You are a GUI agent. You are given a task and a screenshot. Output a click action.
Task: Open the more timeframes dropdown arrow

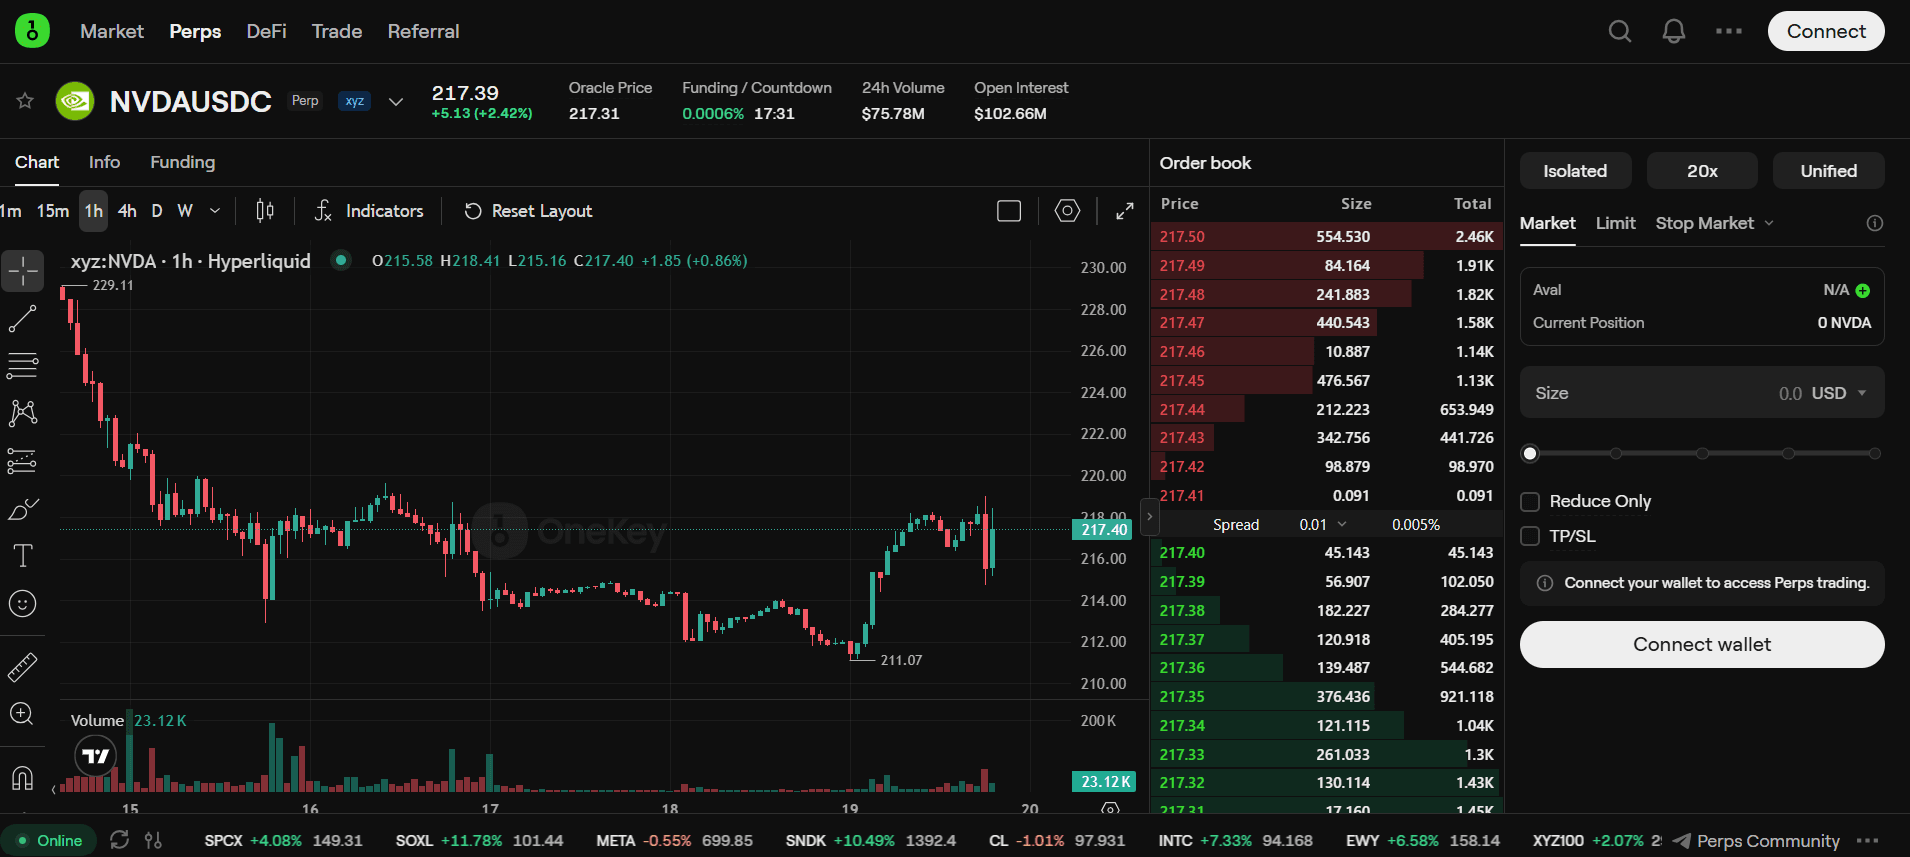(215, 211)
